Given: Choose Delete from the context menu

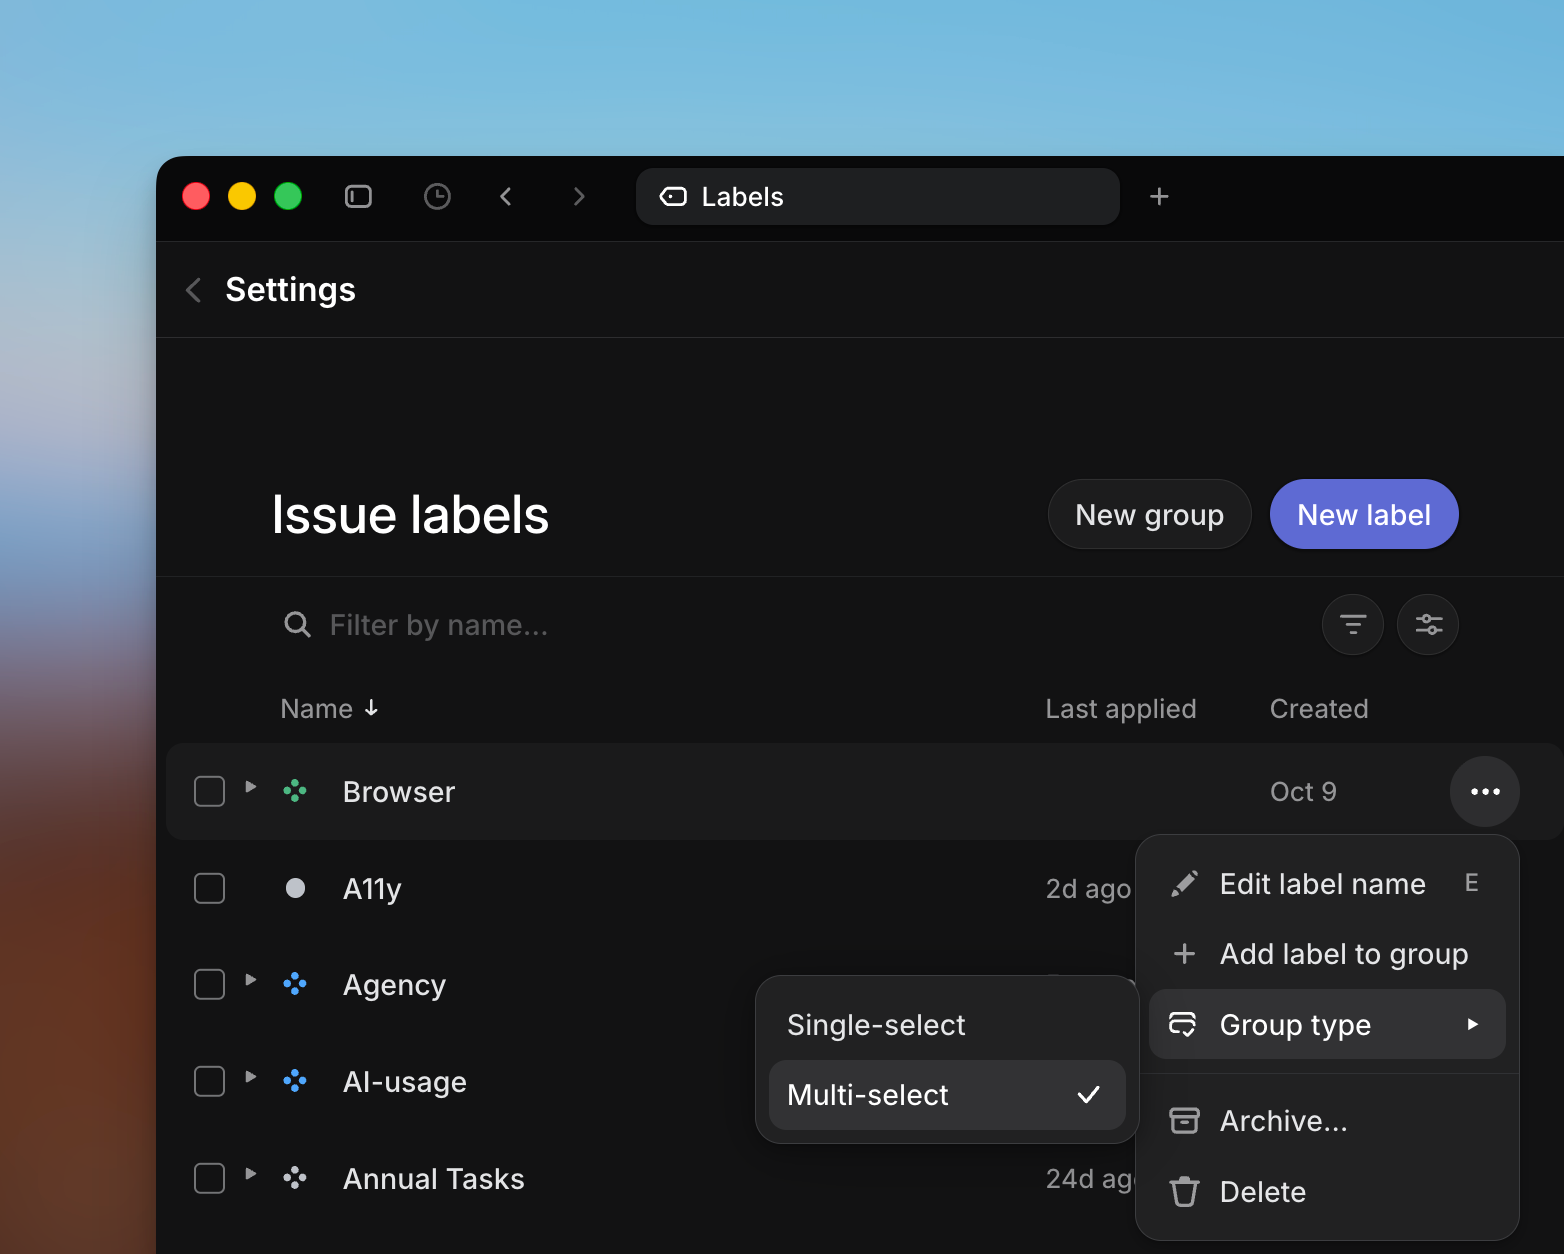Looking at the screenshot, I should coord(1327,1192).
